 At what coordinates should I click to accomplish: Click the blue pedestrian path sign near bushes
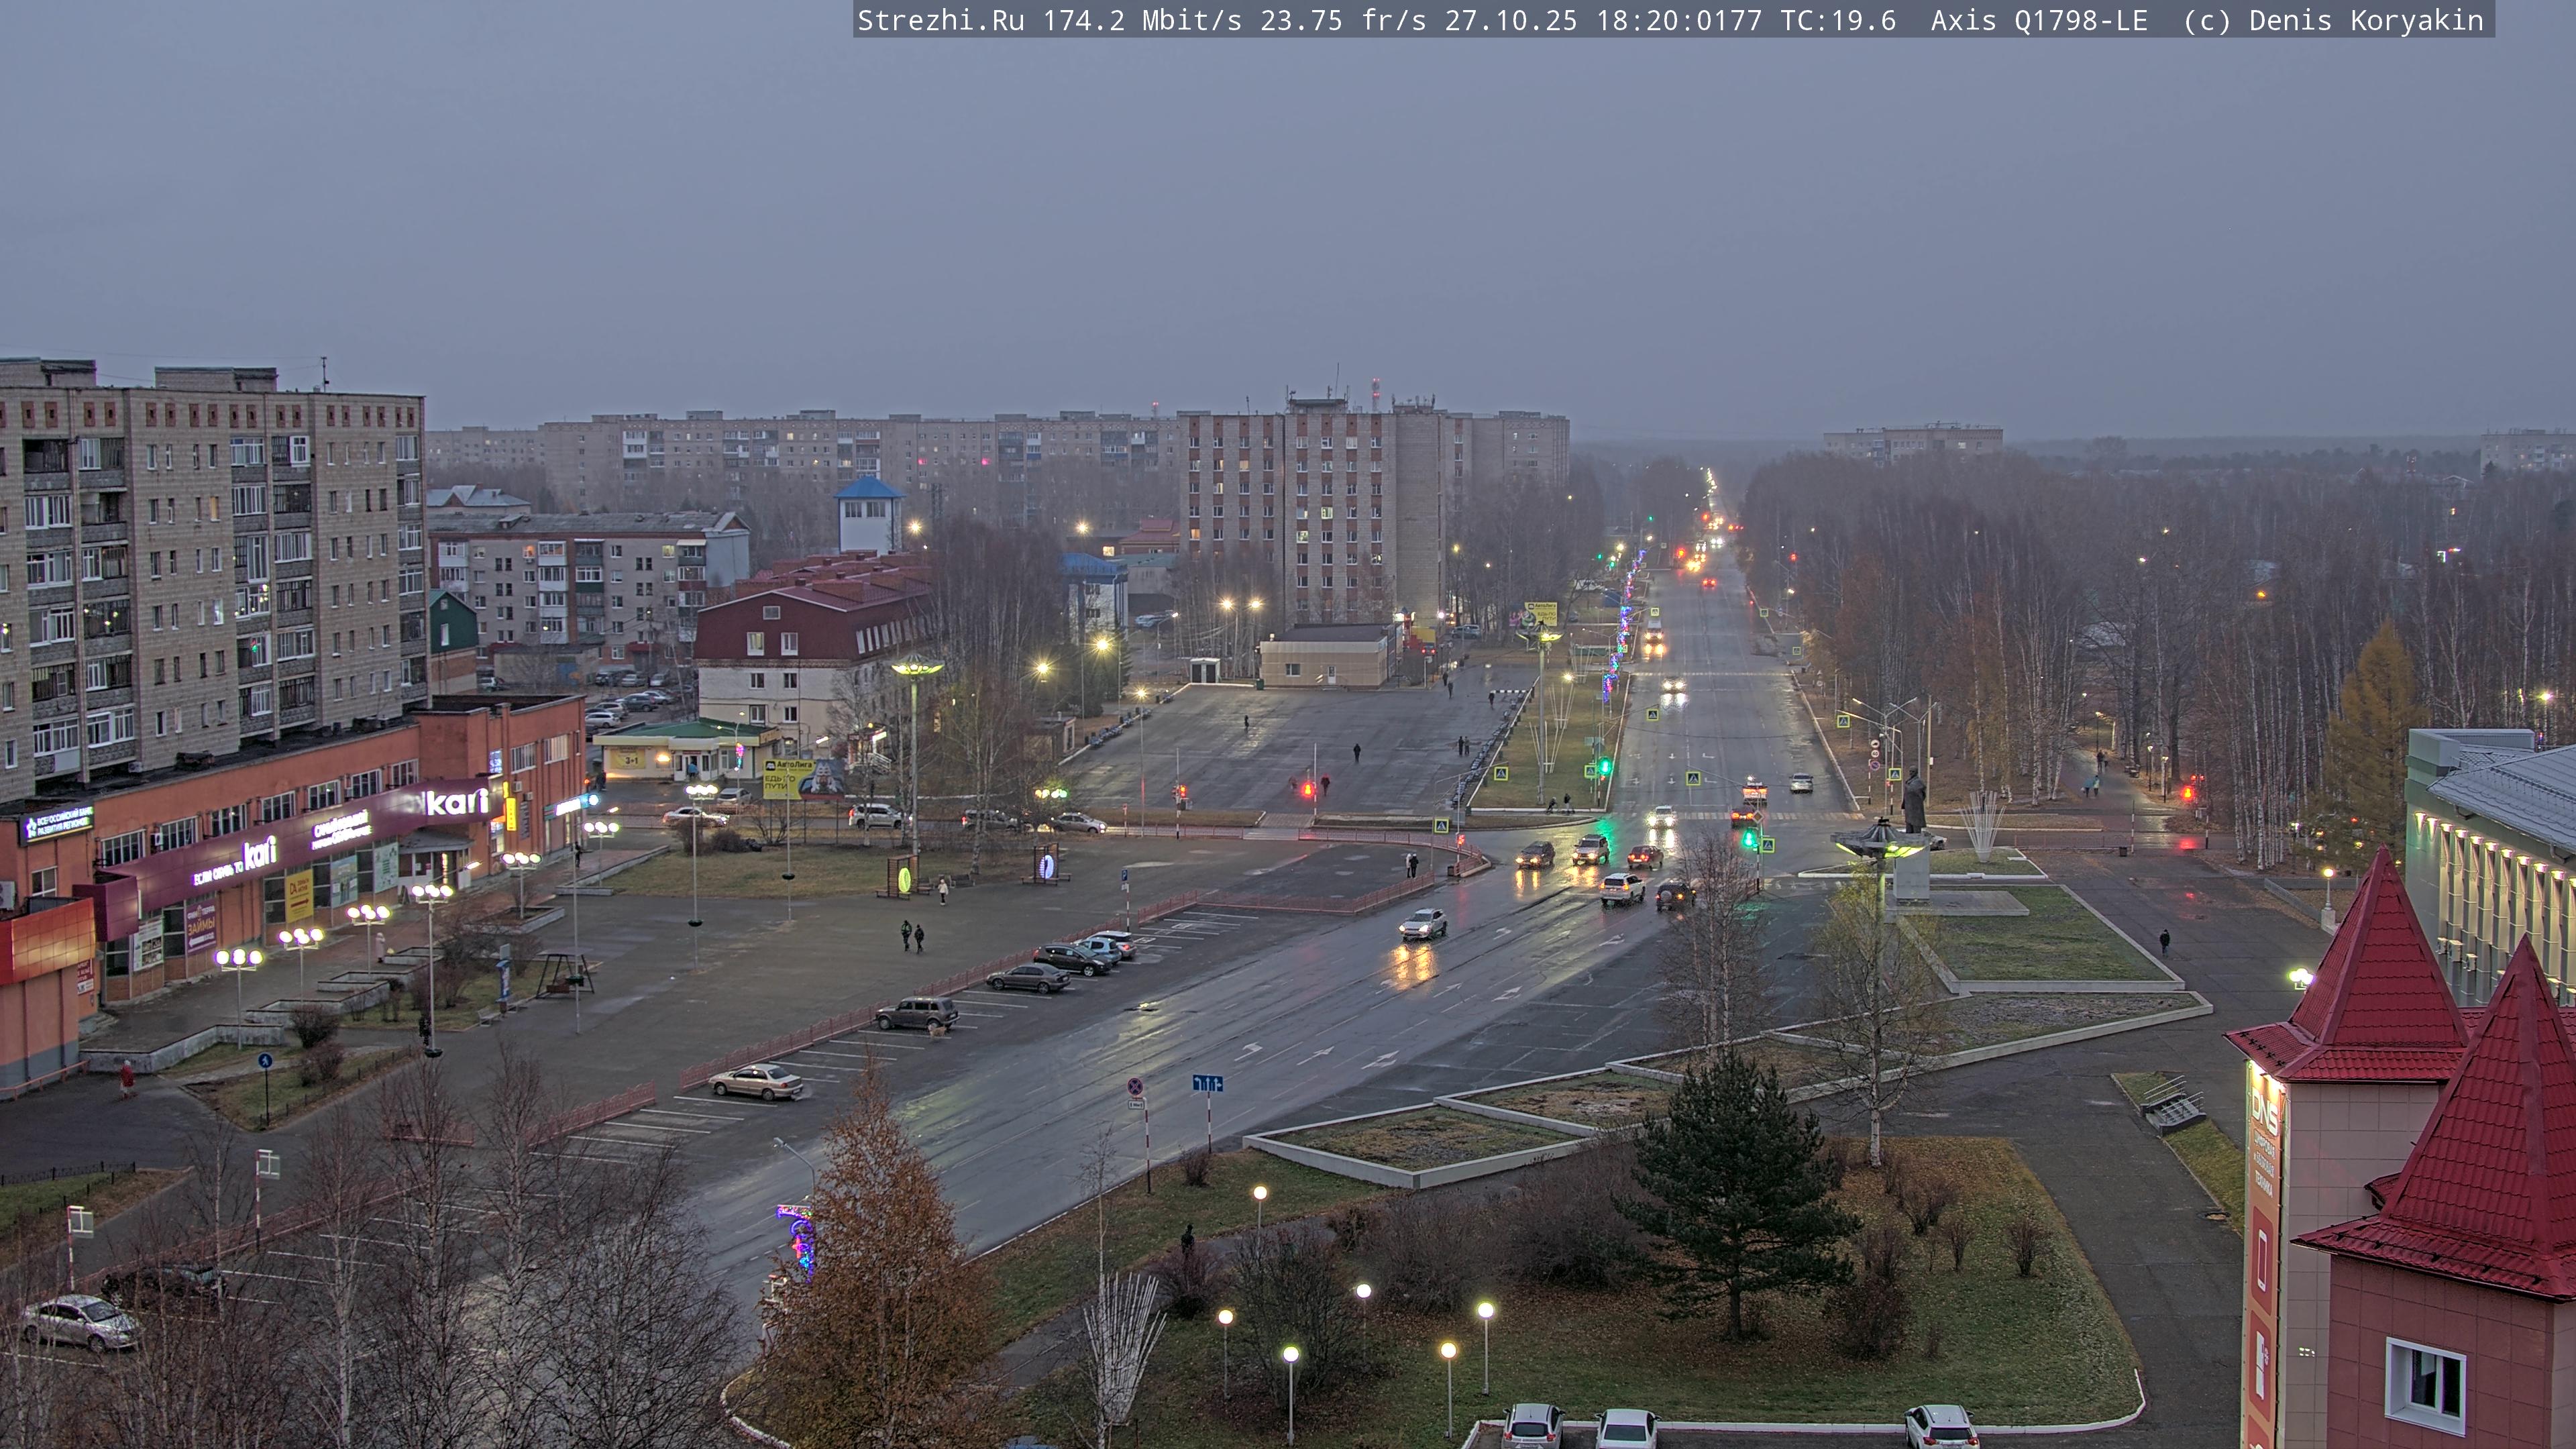coord(265,1061)
